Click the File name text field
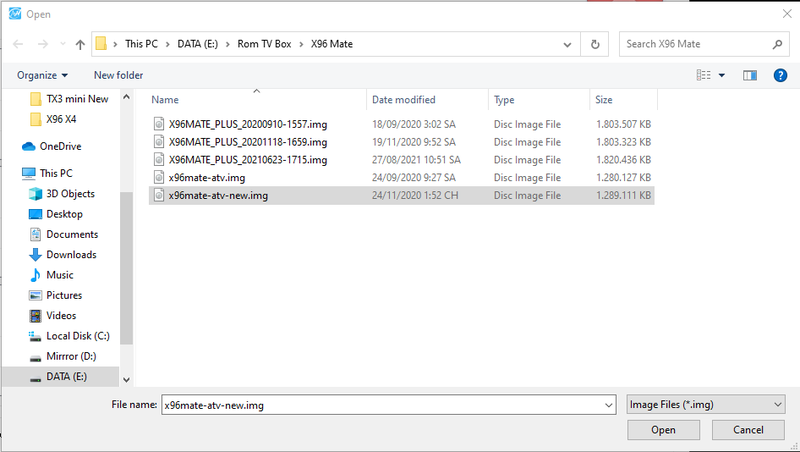The height and width of the screenshot is (452, 800). [382, 405]
